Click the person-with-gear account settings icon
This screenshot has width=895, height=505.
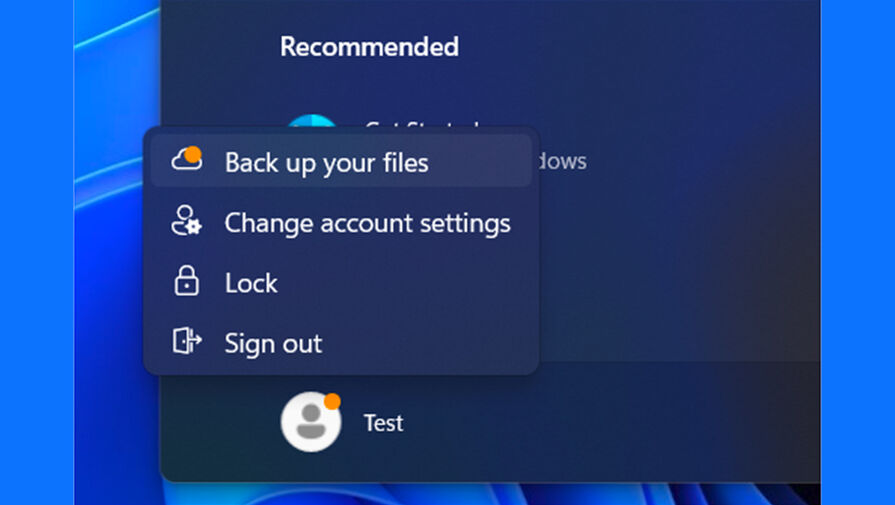click(x=186, y=221)
